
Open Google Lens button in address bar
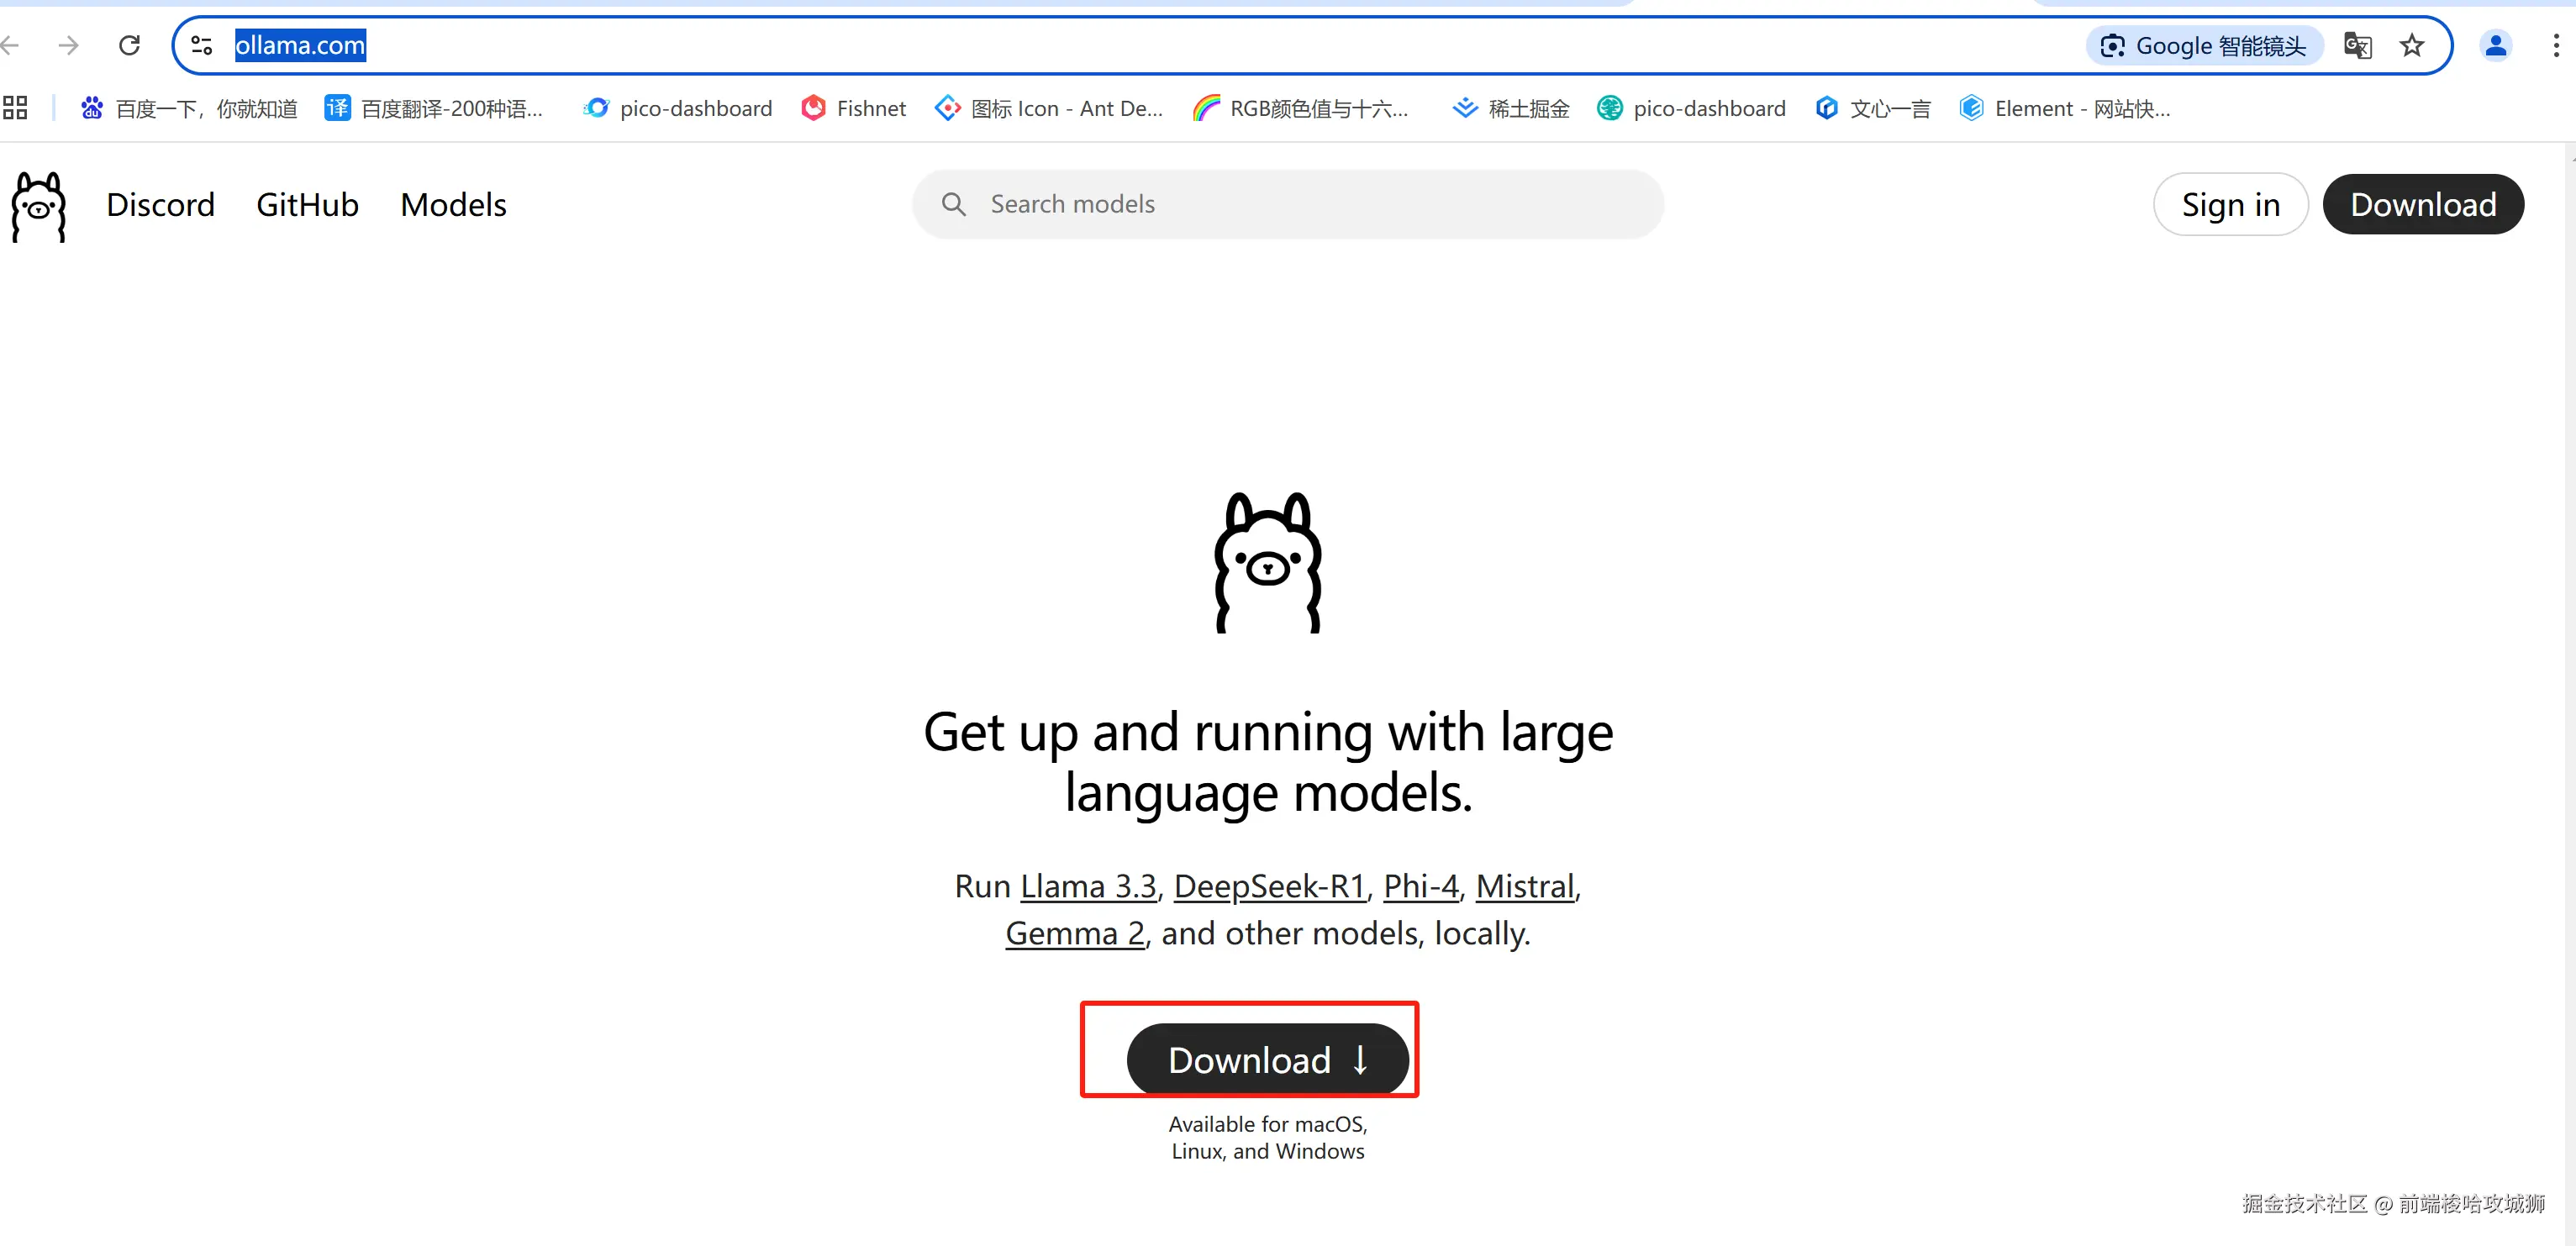pyautogui.click(x=2203, y=46)
